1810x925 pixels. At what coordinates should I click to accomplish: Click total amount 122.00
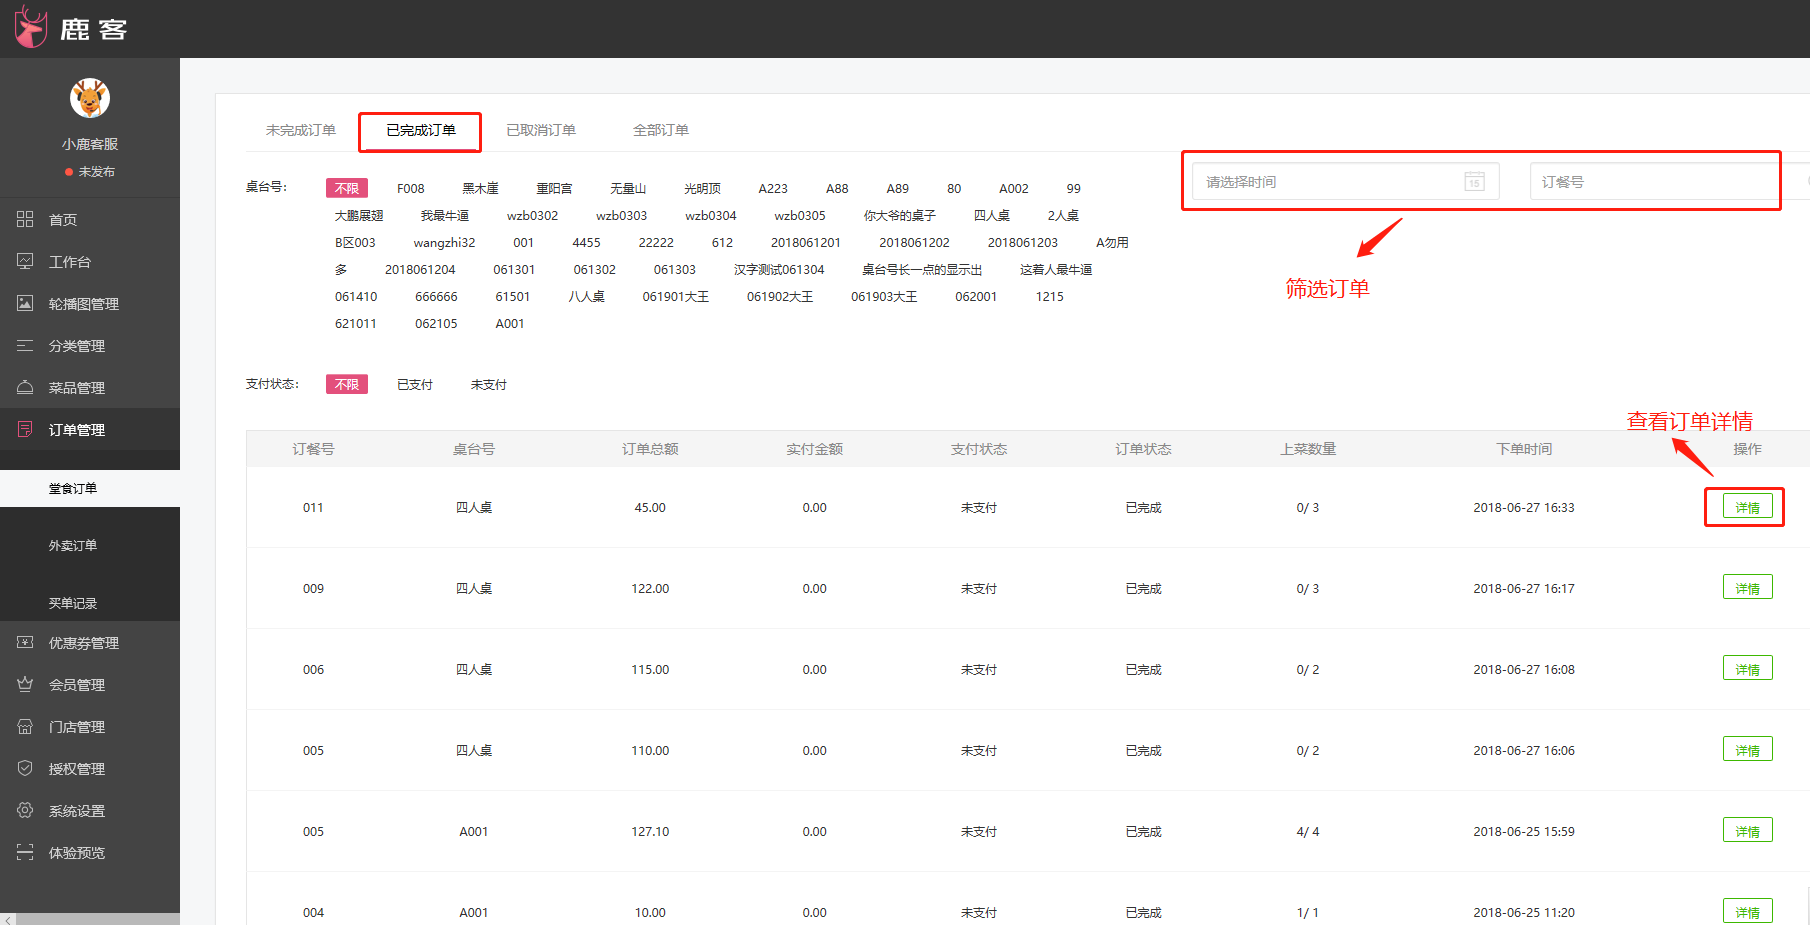[650, 588]
